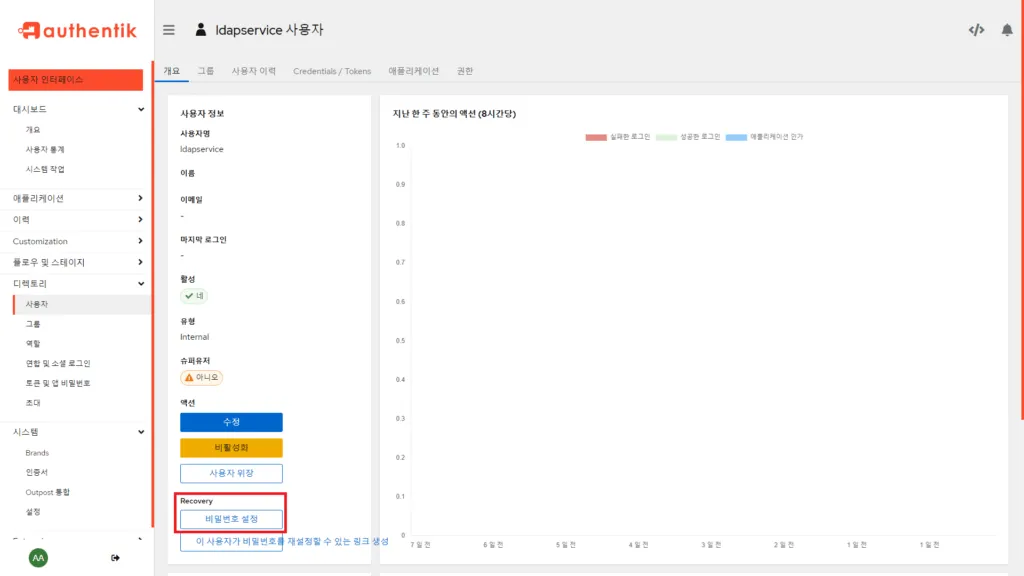The width and height of the screenshot is (1024, 576).
Task: Click the 비밀번호 설정 button under Recovery
Action: [231, 518]
